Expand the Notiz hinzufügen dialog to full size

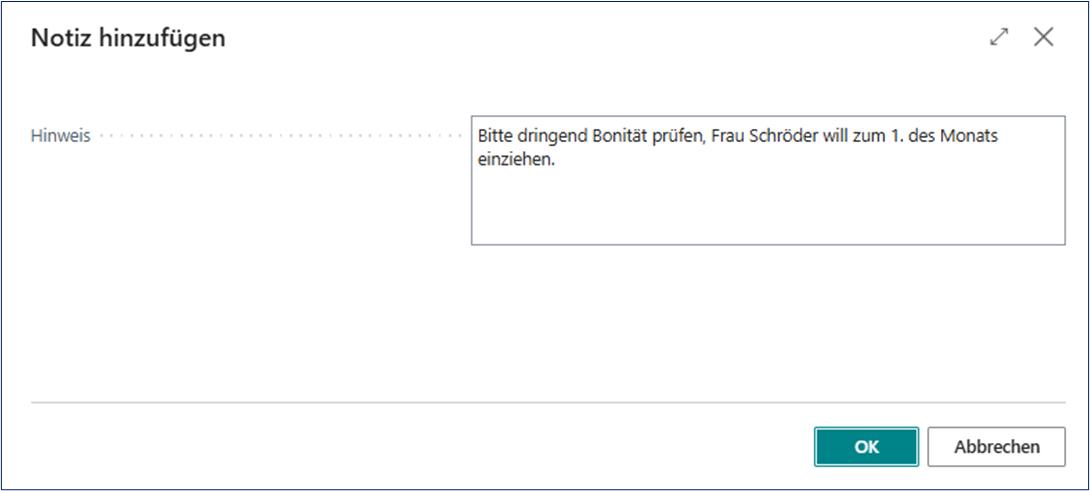pyautogui.click(x=998, y=38)
